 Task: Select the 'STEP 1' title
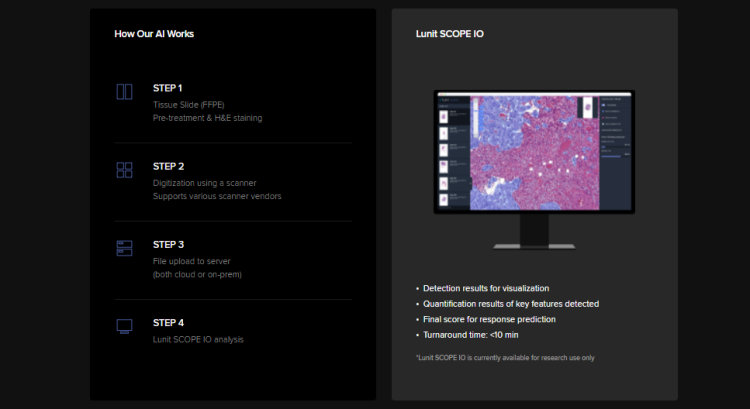click(x=167, y=88)
